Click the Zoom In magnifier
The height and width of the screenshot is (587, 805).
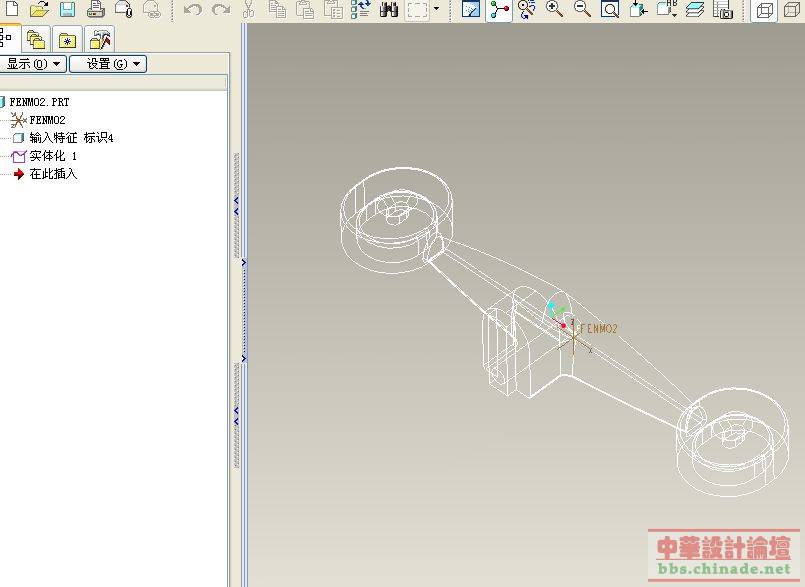[555, 10]
